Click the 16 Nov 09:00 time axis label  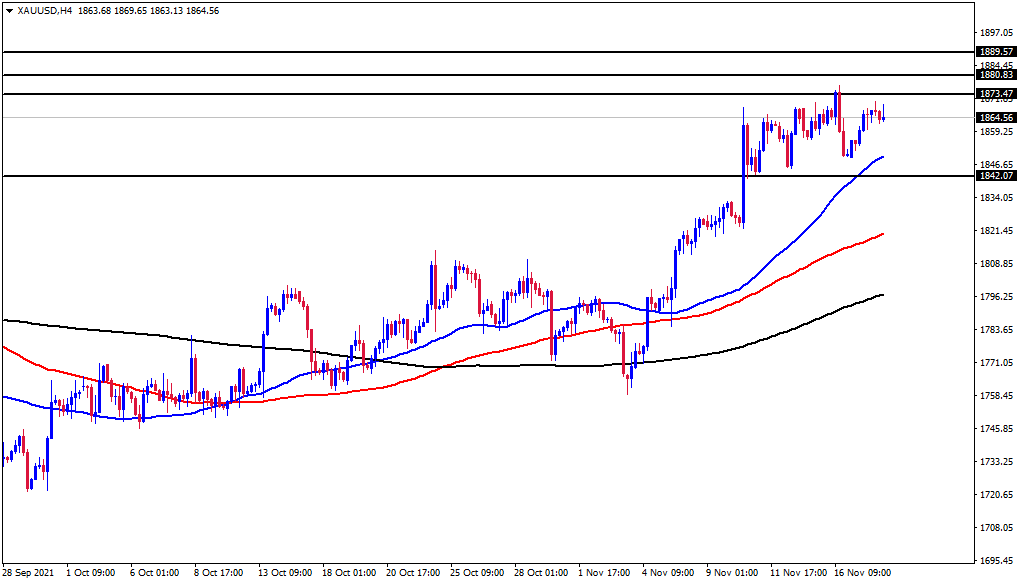(863, 573)
